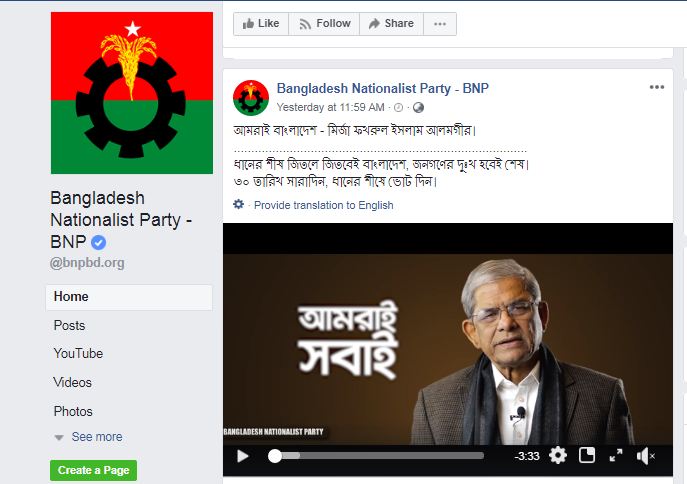This screenshot has height=484, width=687.
Task: Expand See more in sidebar
Action: coord(96,437)
